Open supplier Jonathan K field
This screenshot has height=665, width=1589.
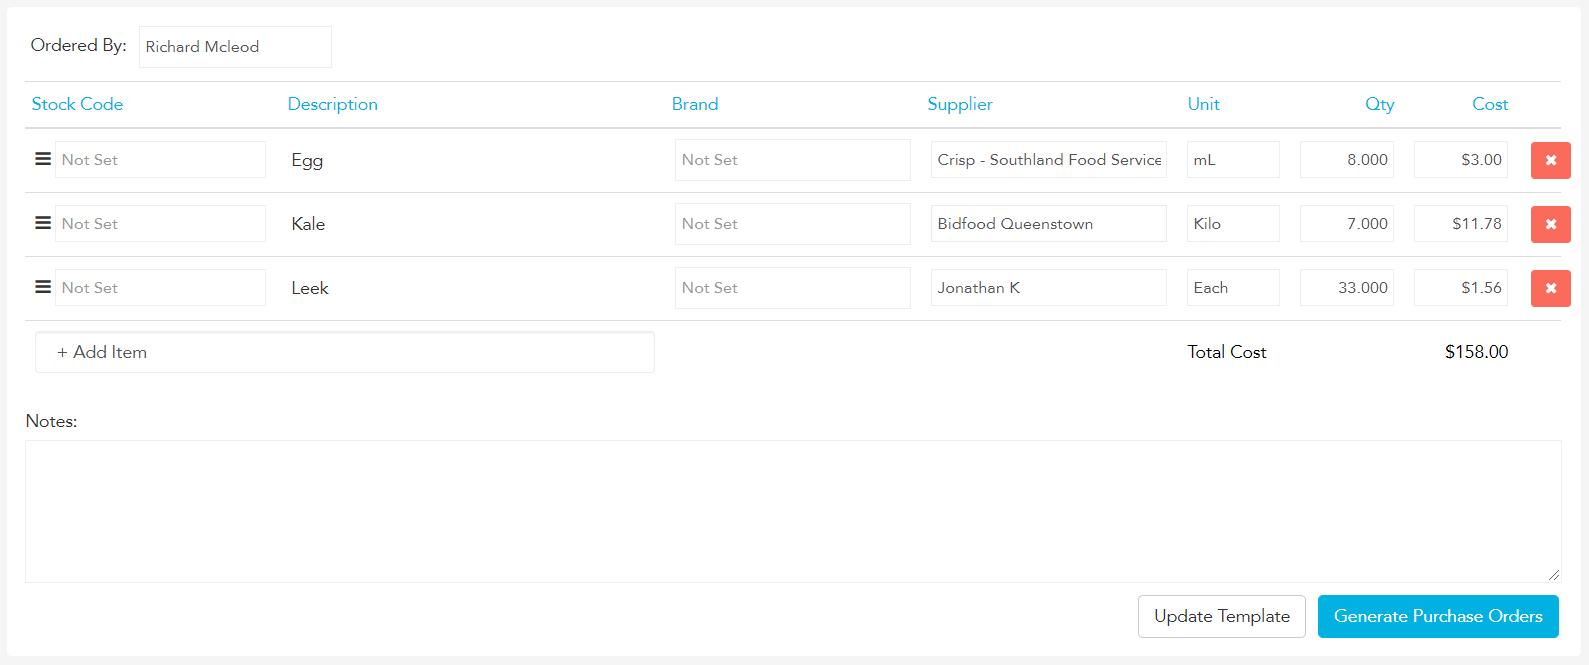(x=1049, y=288)
